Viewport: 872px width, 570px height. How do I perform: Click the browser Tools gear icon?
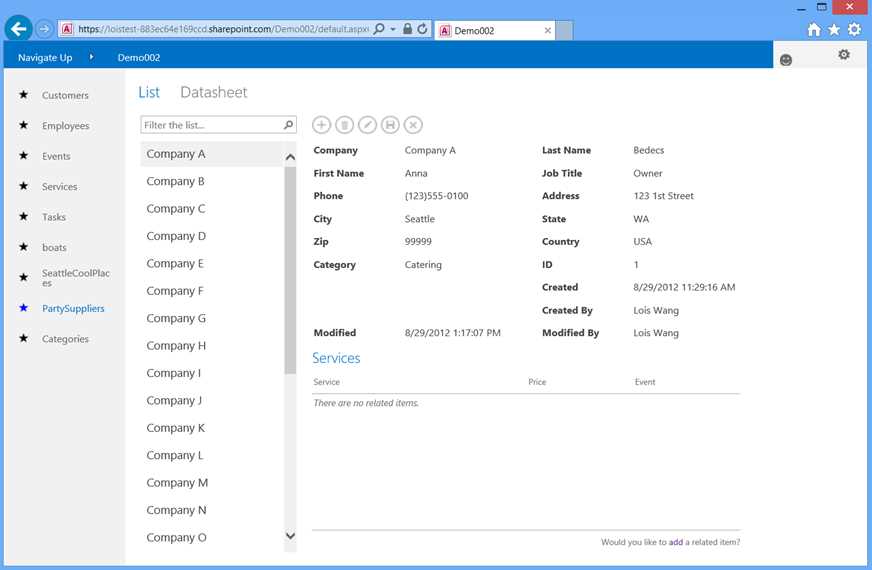(x=854, y=29)
